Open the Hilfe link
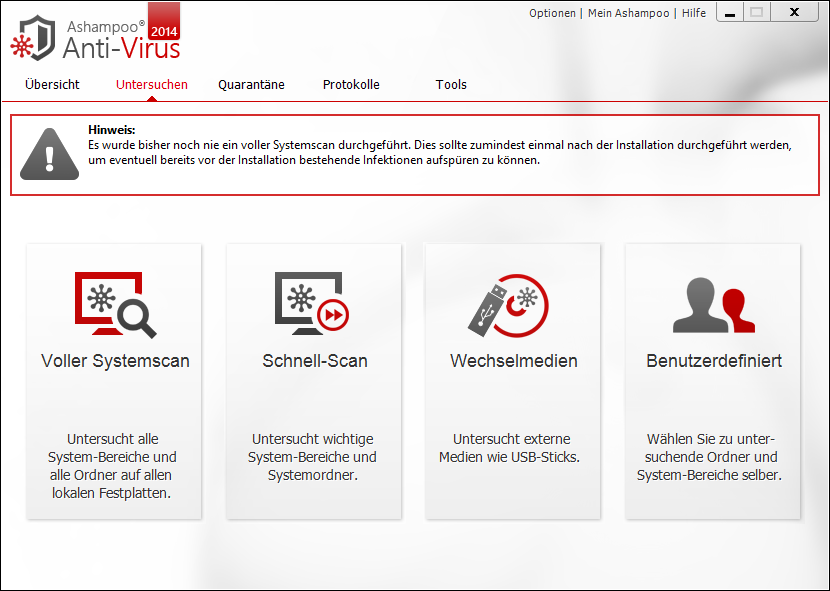The height and width of the screenshot is (591, 830). tap(693, 13)
